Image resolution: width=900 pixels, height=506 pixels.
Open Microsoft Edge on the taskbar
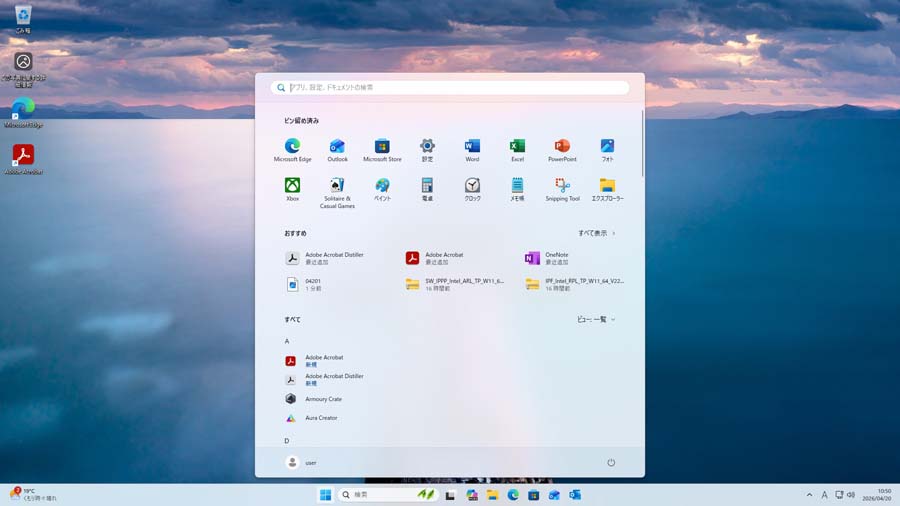click(x=513, y=495)
